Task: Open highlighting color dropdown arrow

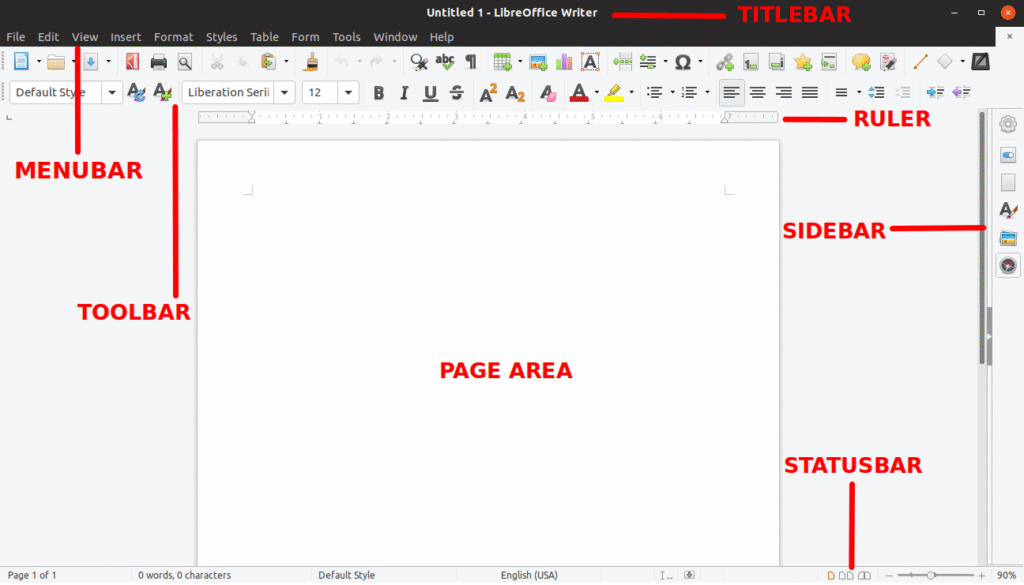Action: (x=631, y=93)
